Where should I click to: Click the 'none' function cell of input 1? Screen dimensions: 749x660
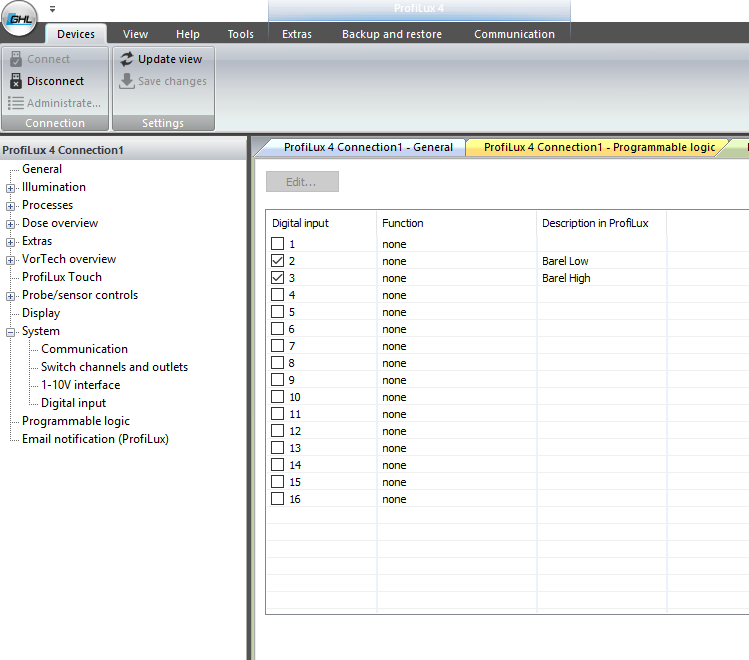click(x=457, y=244)
